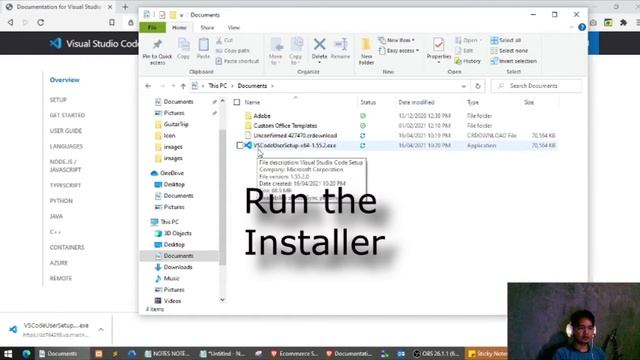Click the browser bookmark icon
The width and height of the screenshot is (640, 360).
[x=112, y=22]
